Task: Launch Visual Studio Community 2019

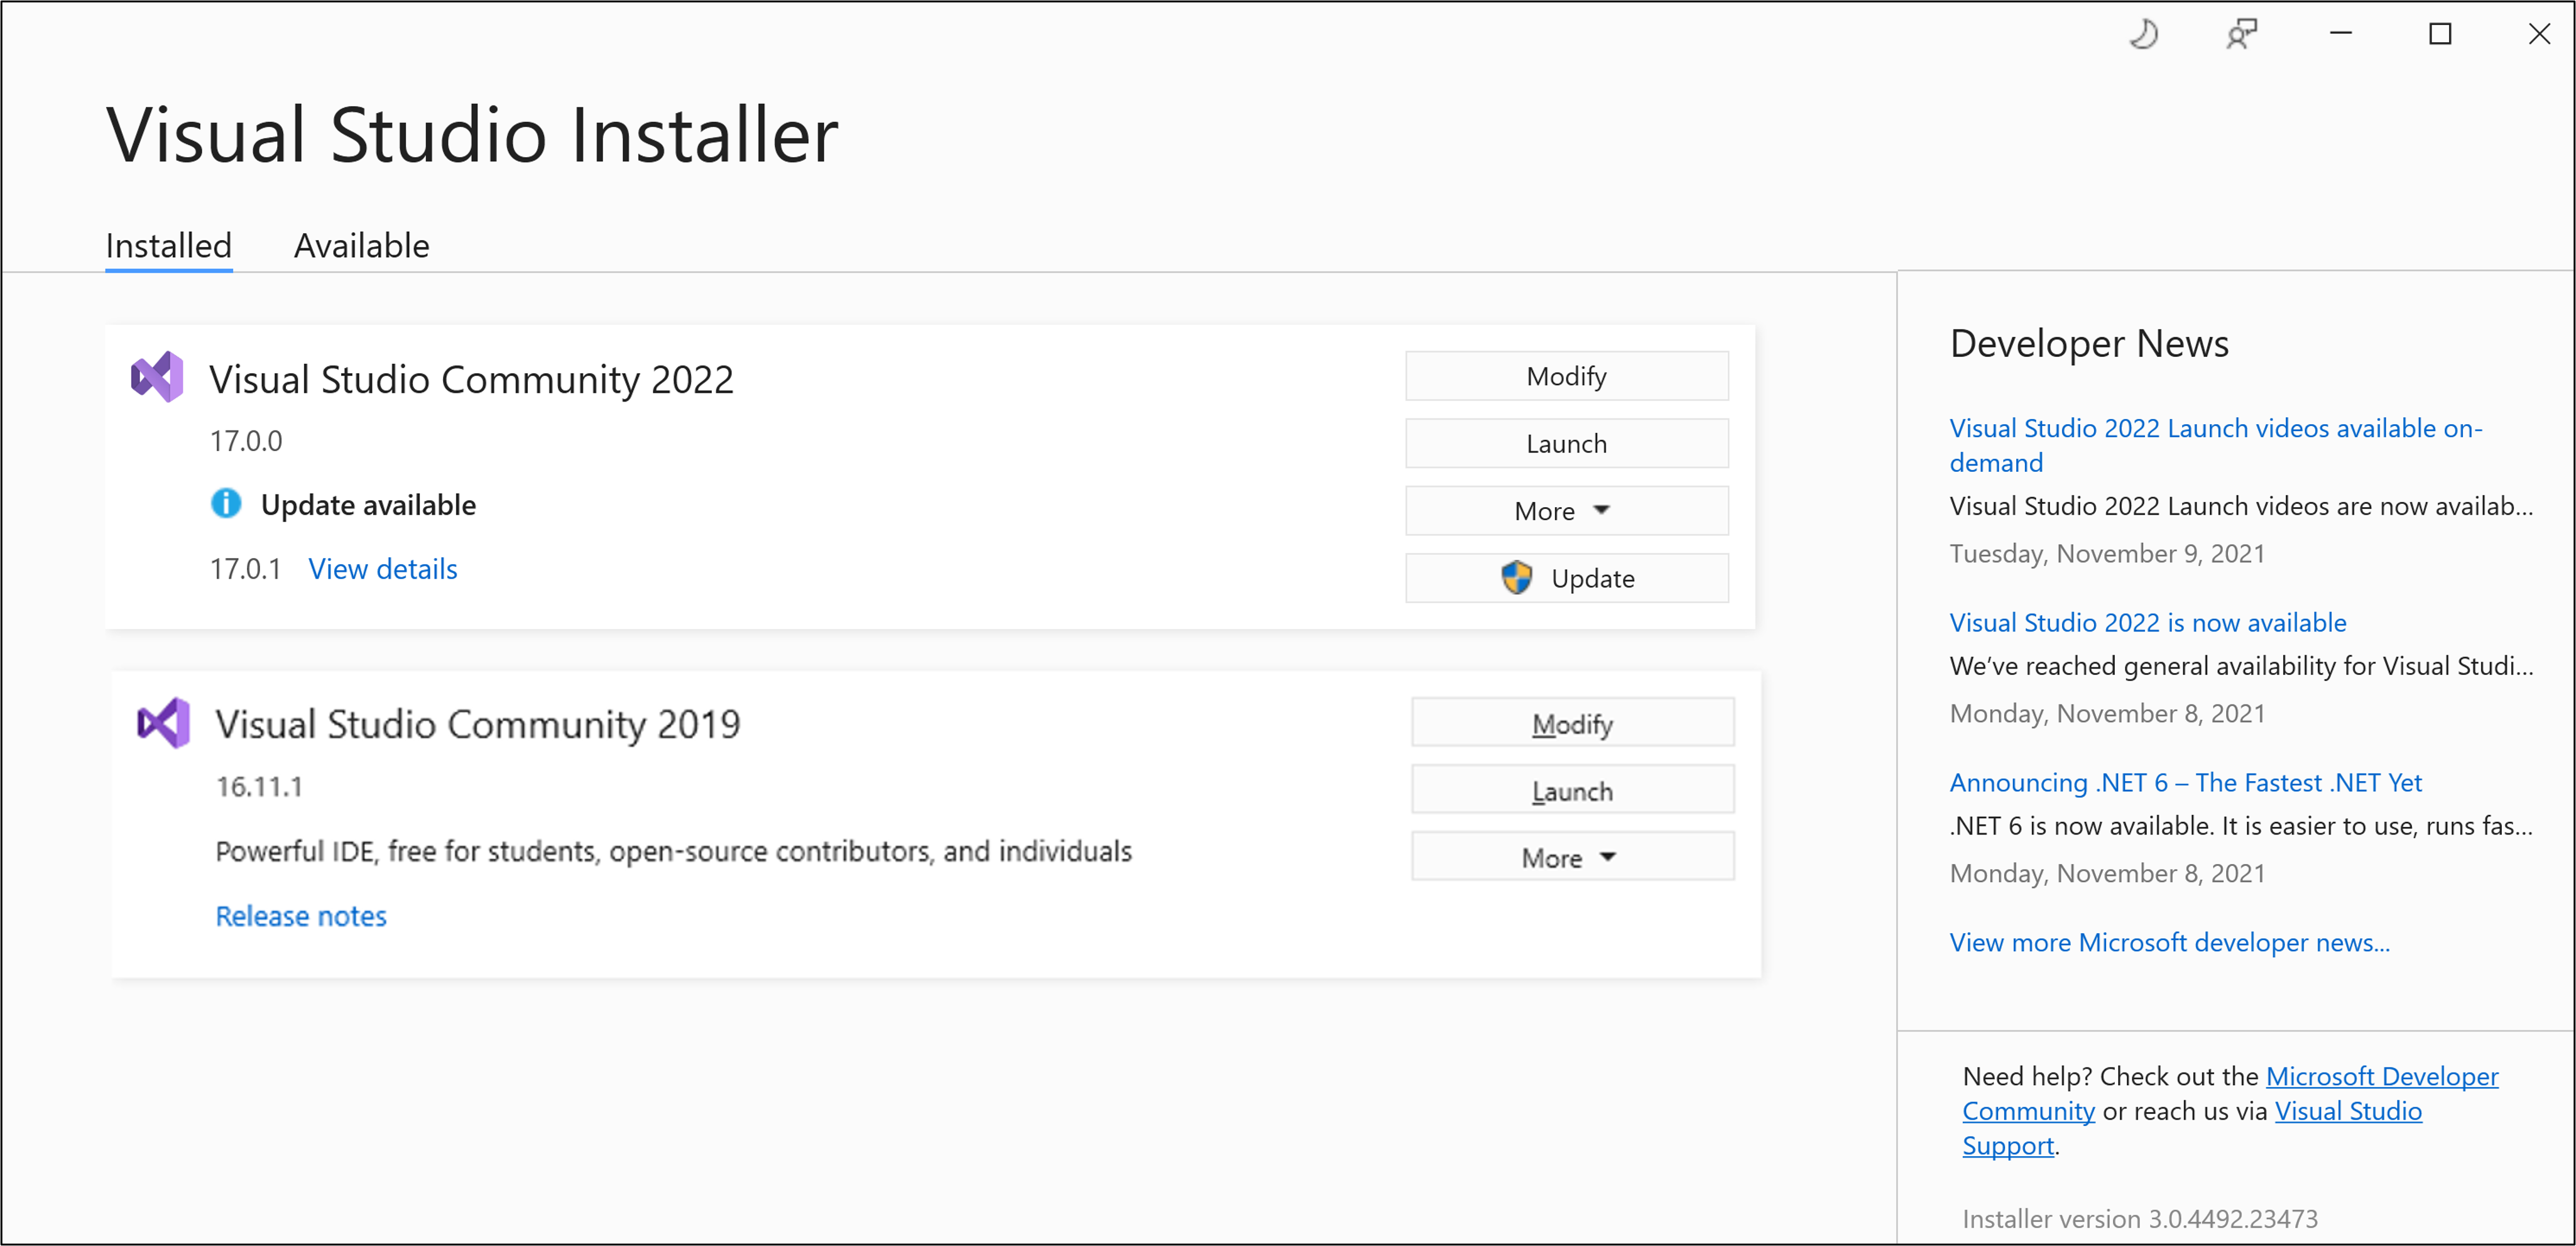Action: (1572, 790)
